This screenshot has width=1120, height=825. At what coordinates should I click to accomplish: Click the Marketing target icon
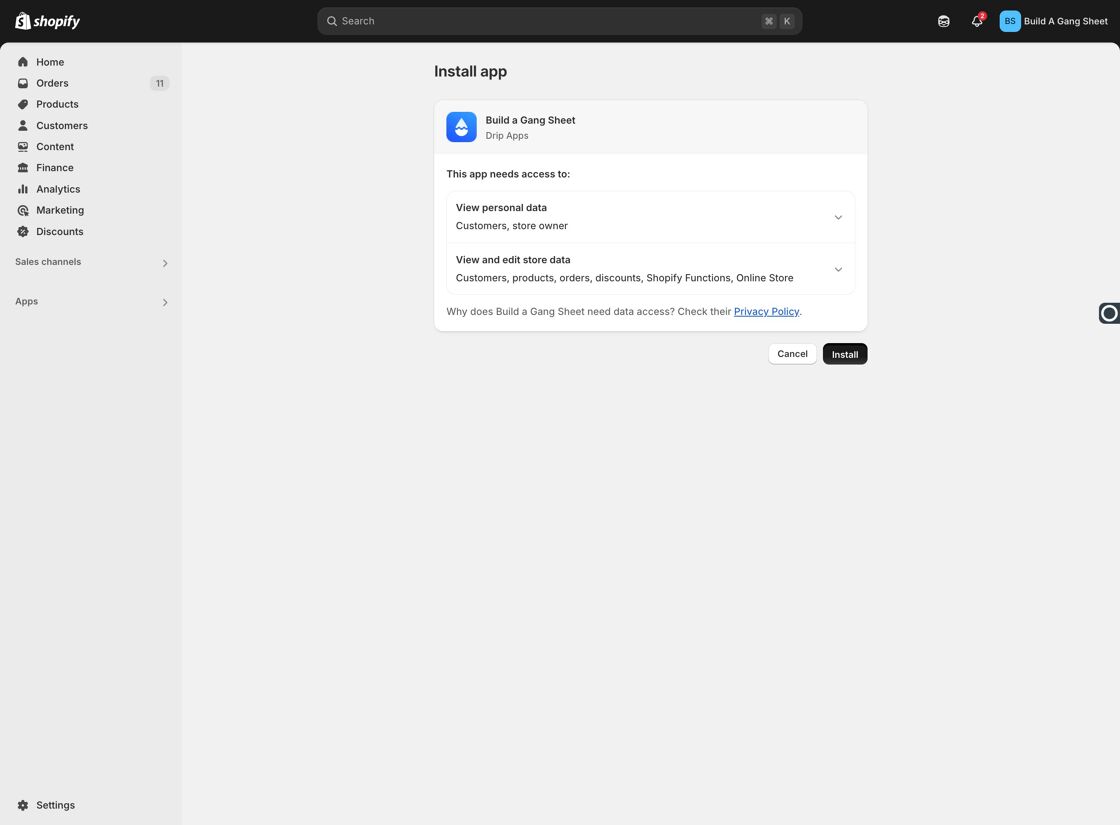tap(23, 210)
